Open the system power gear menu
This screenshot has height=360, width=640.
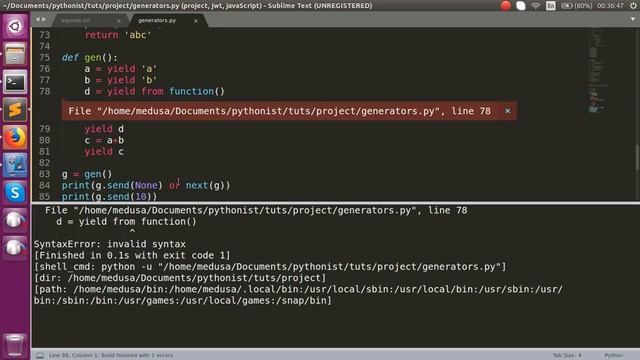pos(633,6)
